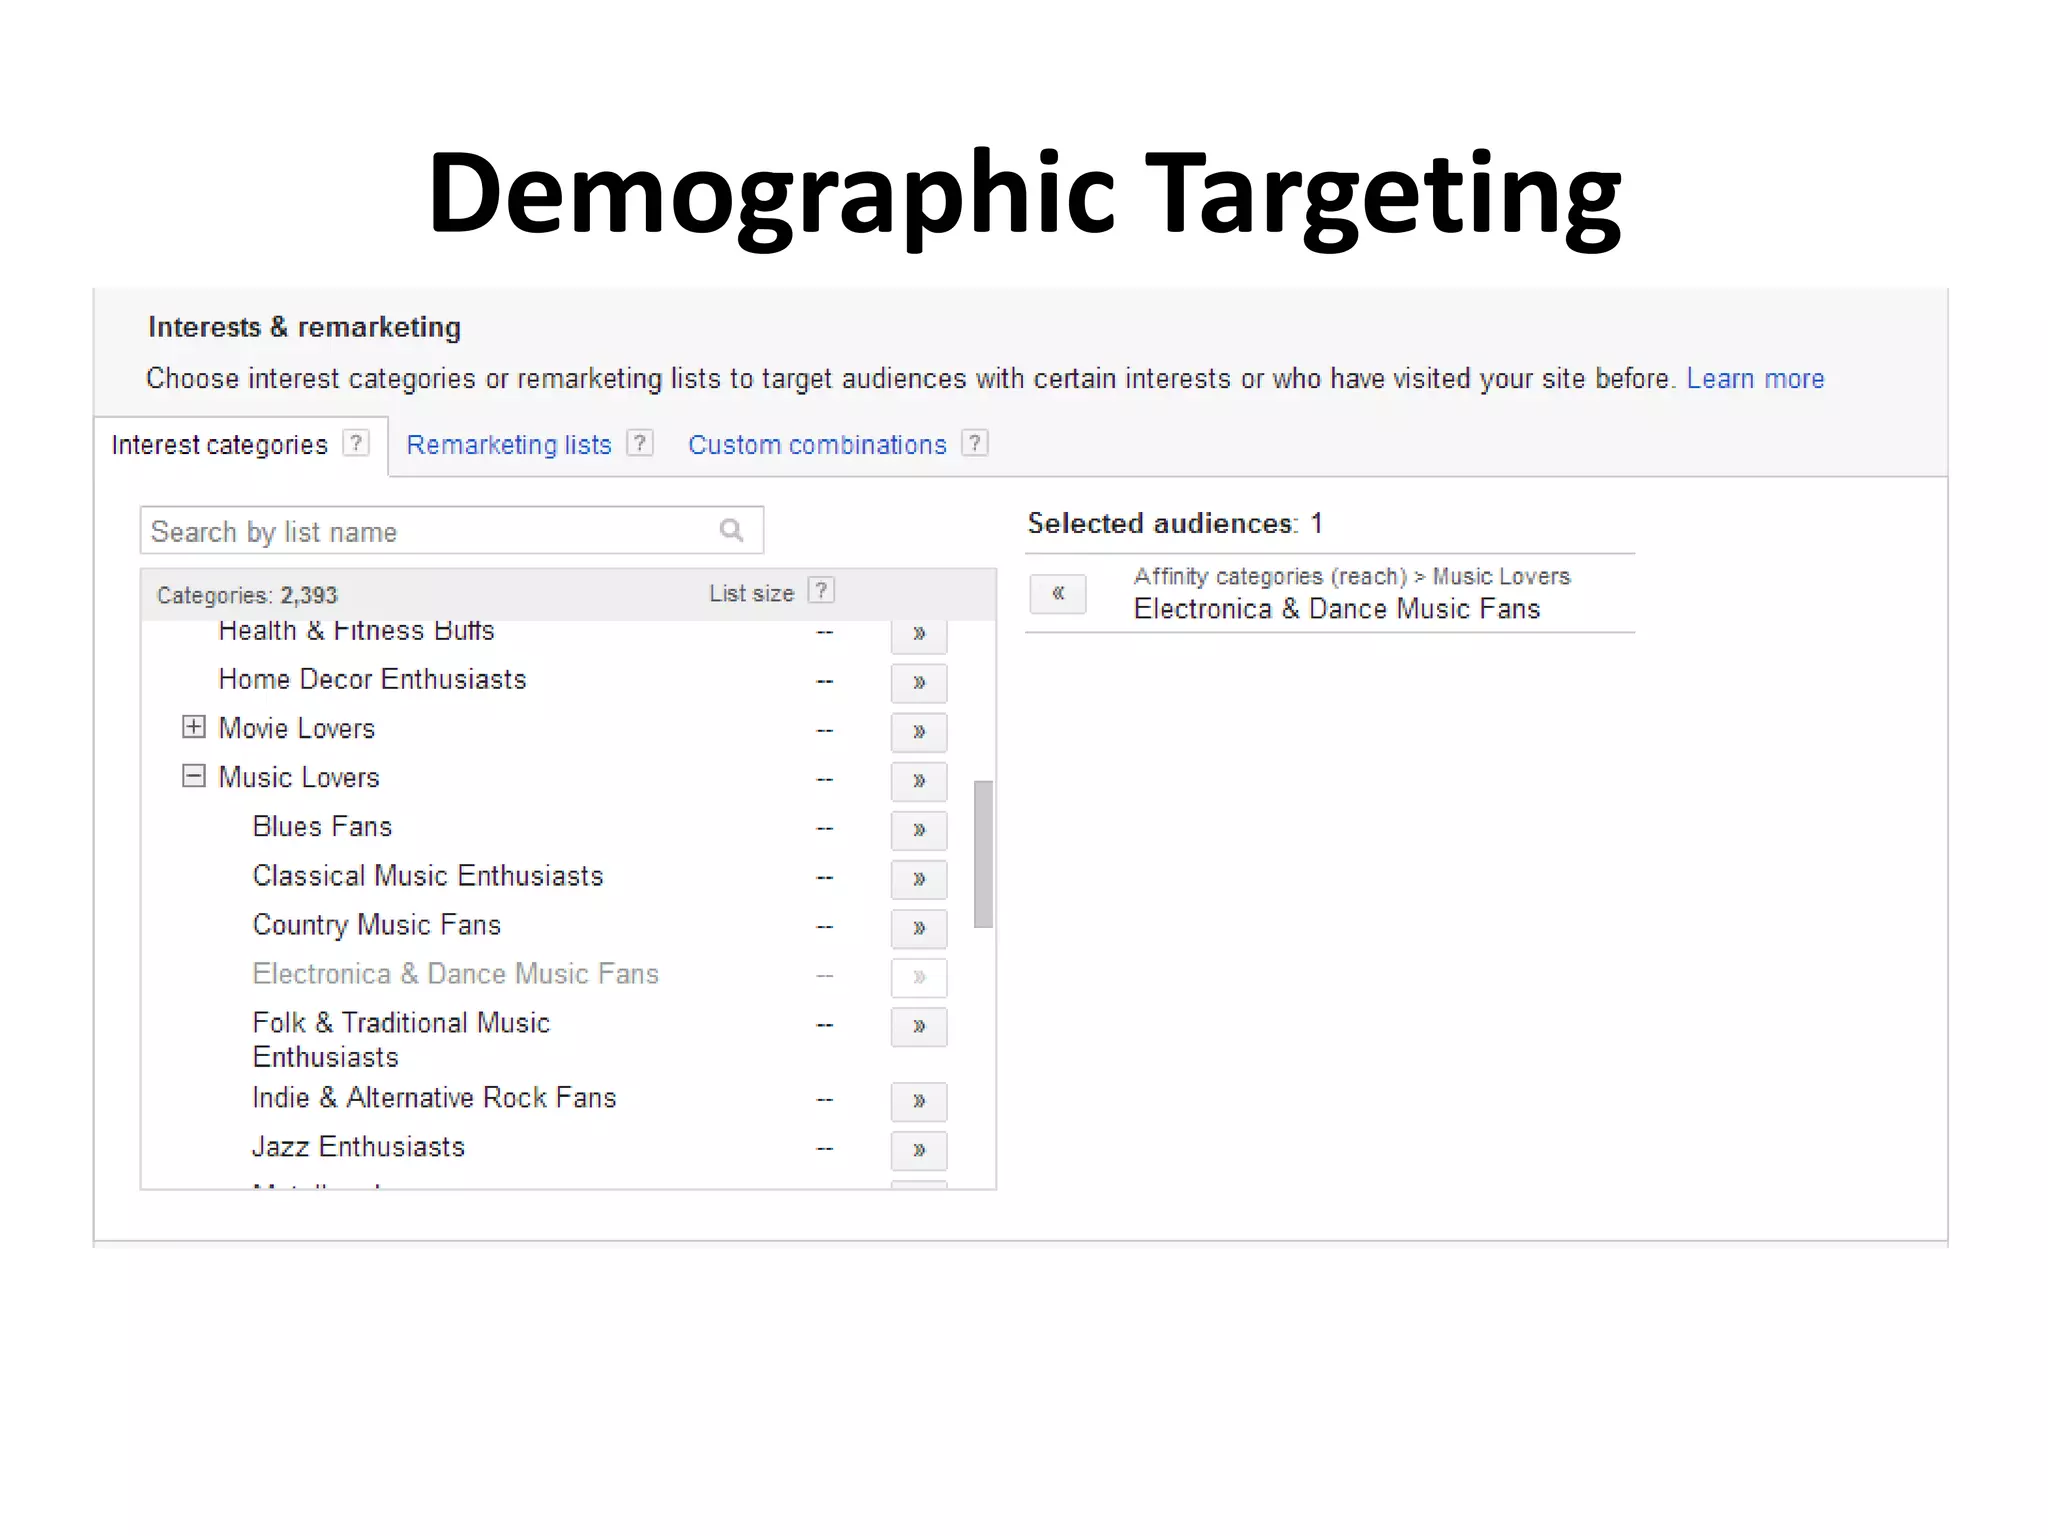Select the Home Decor Enthusiasts row
The width and height of the screenshot is (2048, 1536).
[372, 680]
